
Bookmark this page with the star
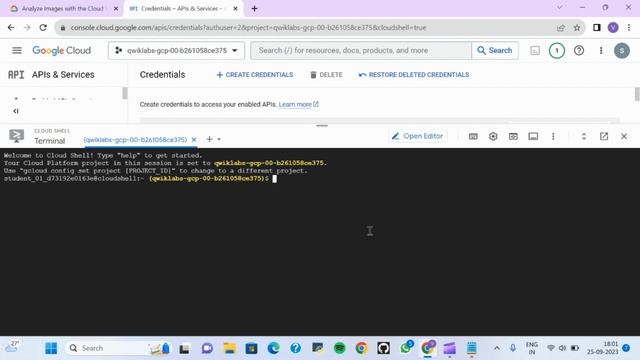577,28
